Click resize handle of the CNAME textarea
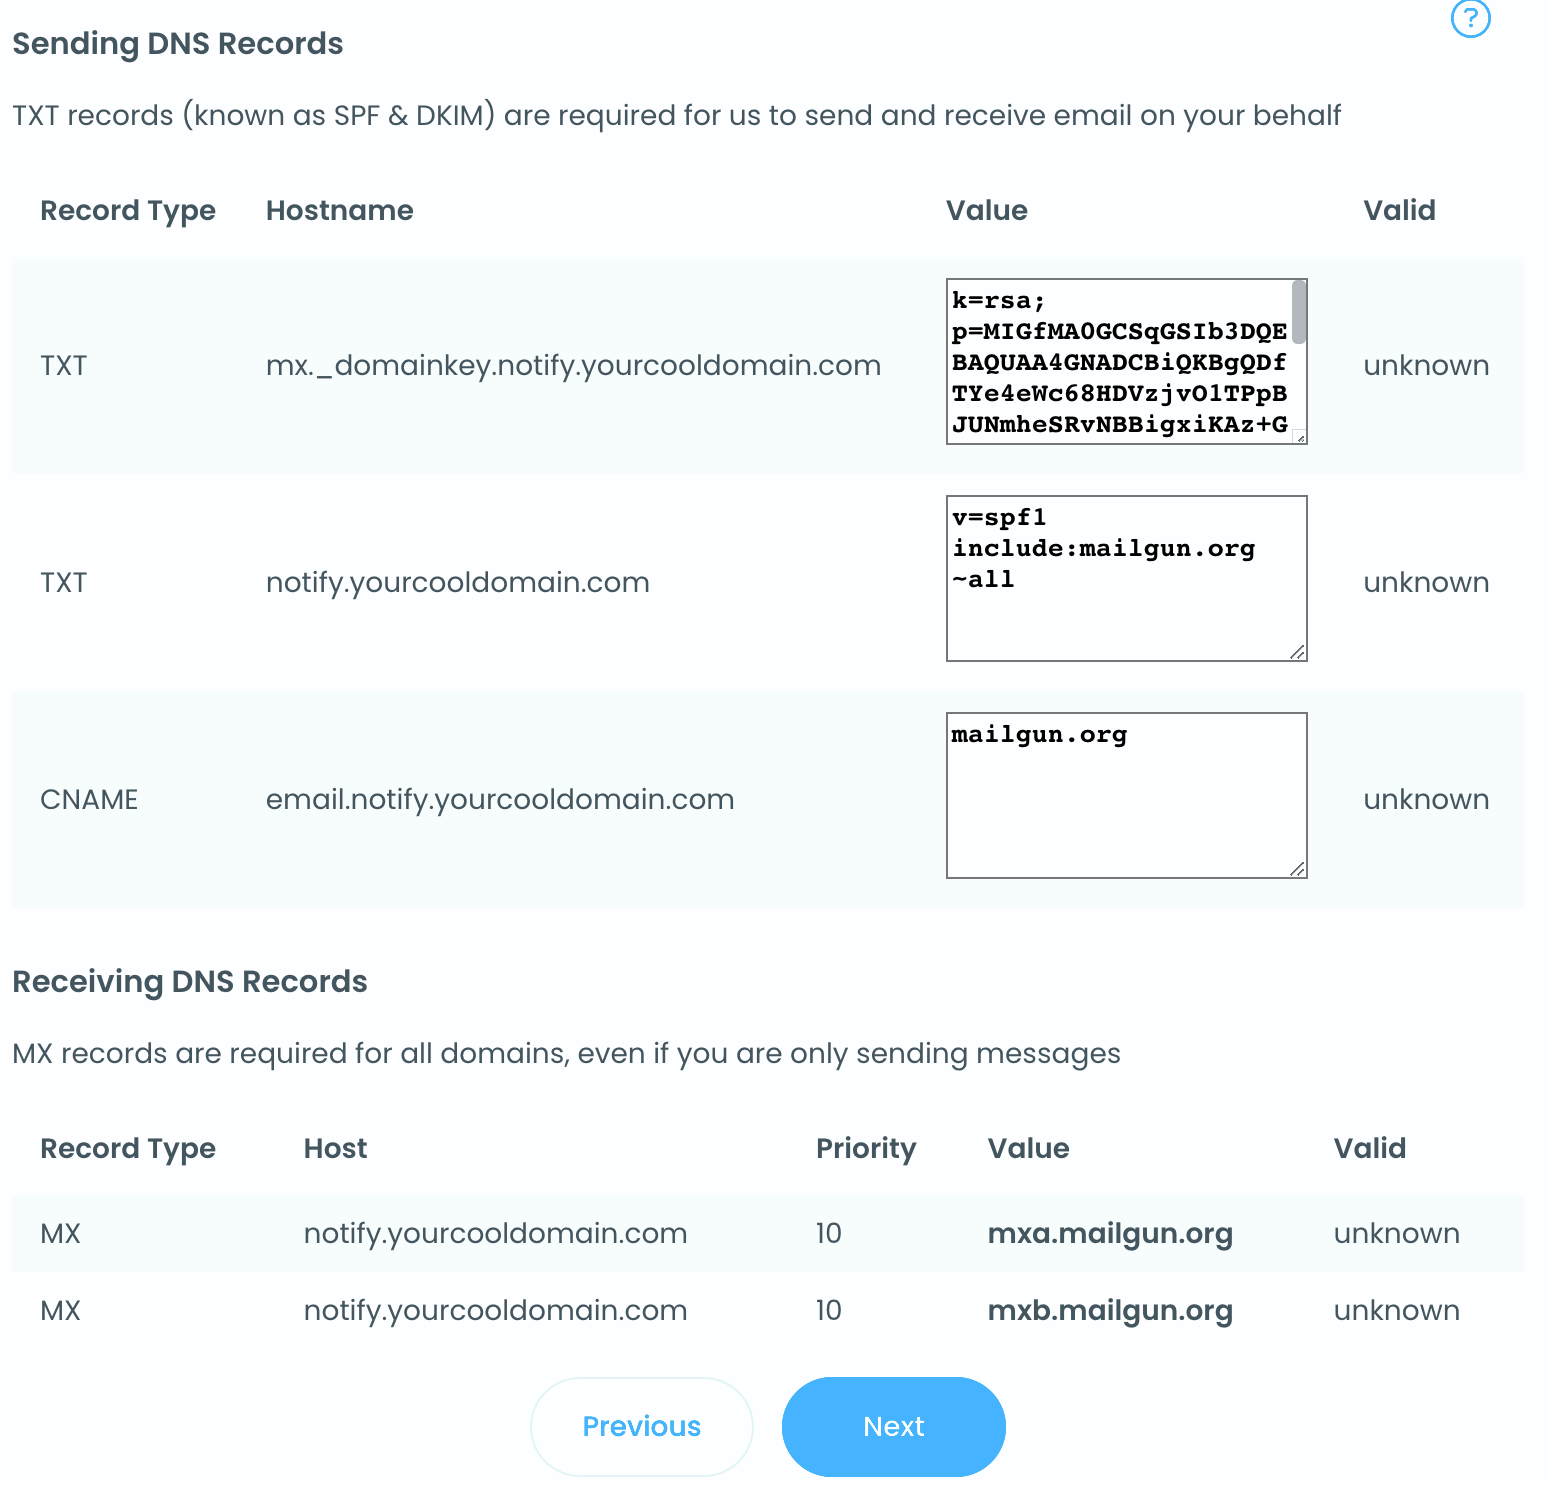This screenshot has height=1485, width=1548. (1297, 869)
